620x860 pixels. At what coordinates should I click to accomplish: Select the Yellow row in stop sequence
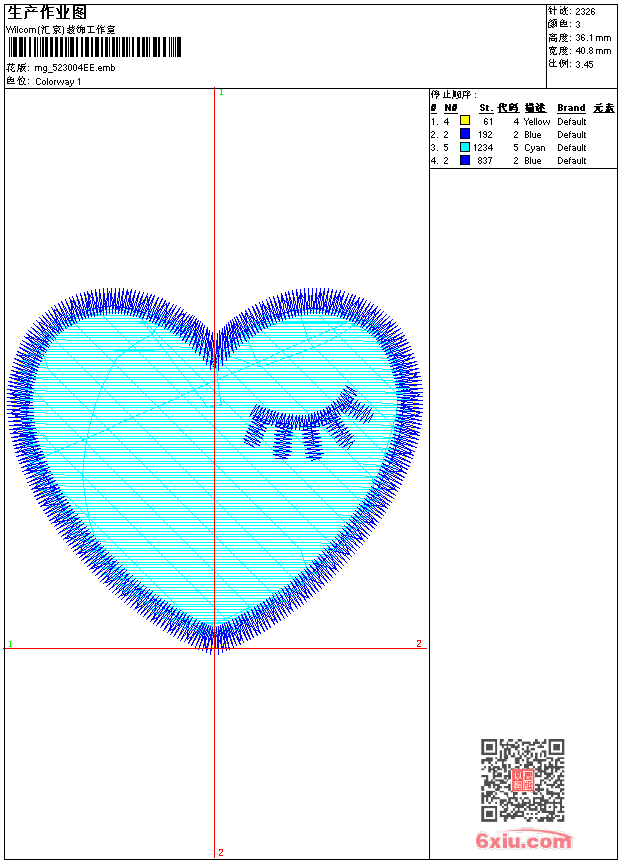[537, 121]
